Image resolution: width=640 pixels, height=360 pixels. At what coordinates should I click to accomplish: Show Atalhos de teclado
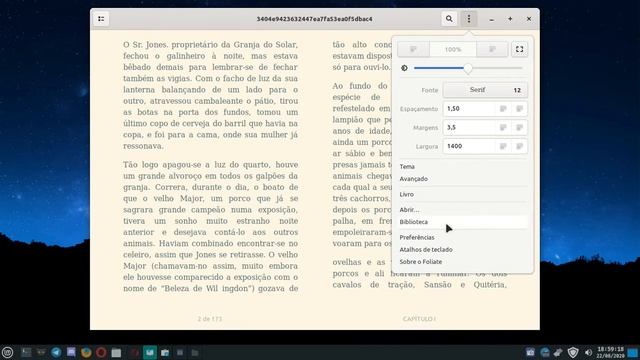click(x=463, y=249)
